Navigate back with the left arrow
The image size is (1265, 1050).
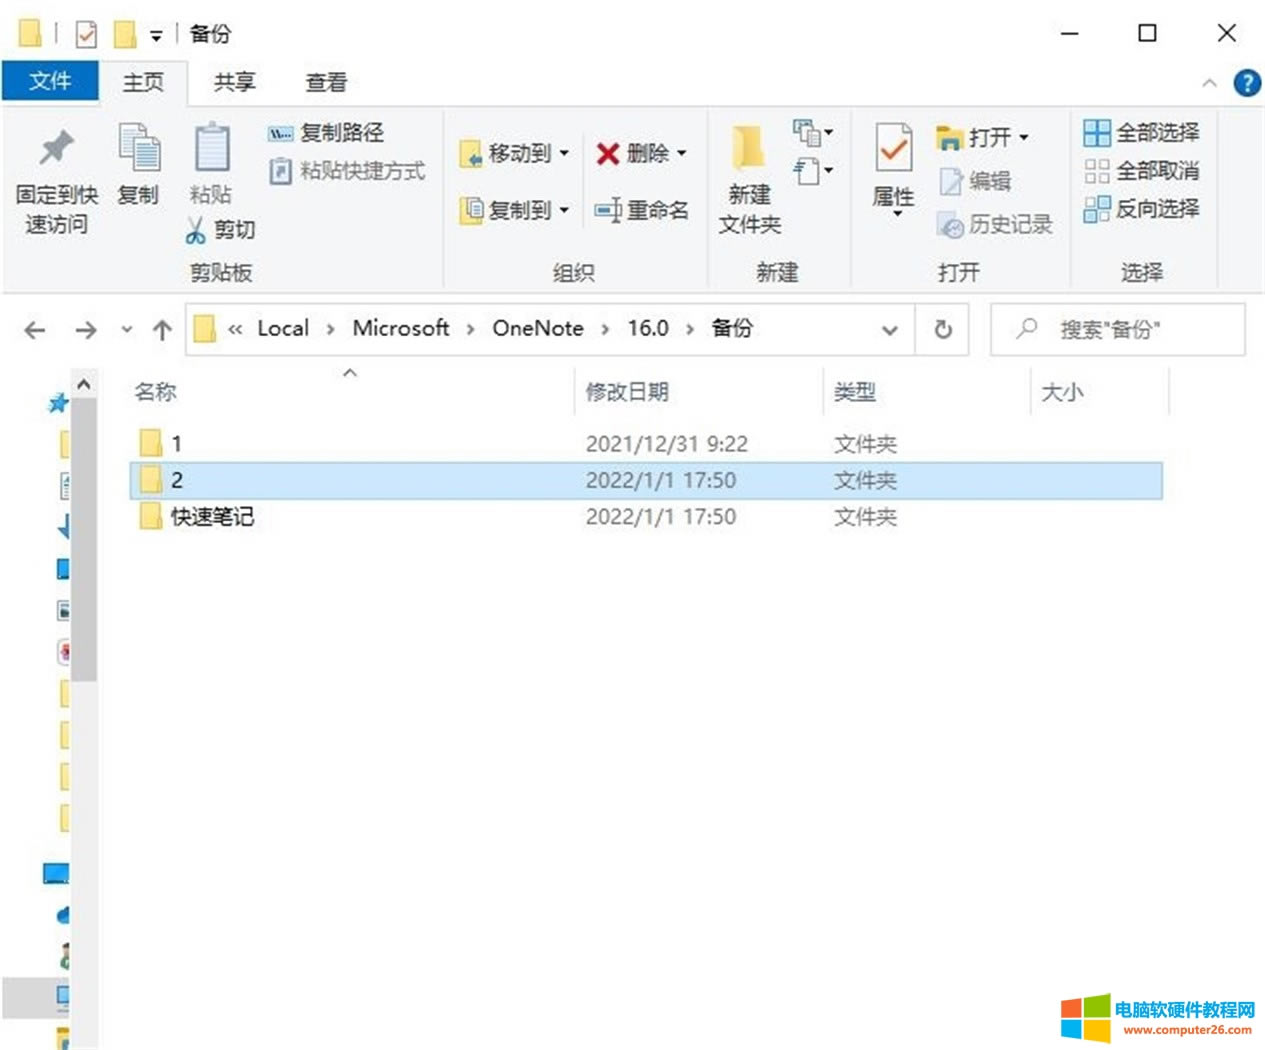click(x=34, y=329)
